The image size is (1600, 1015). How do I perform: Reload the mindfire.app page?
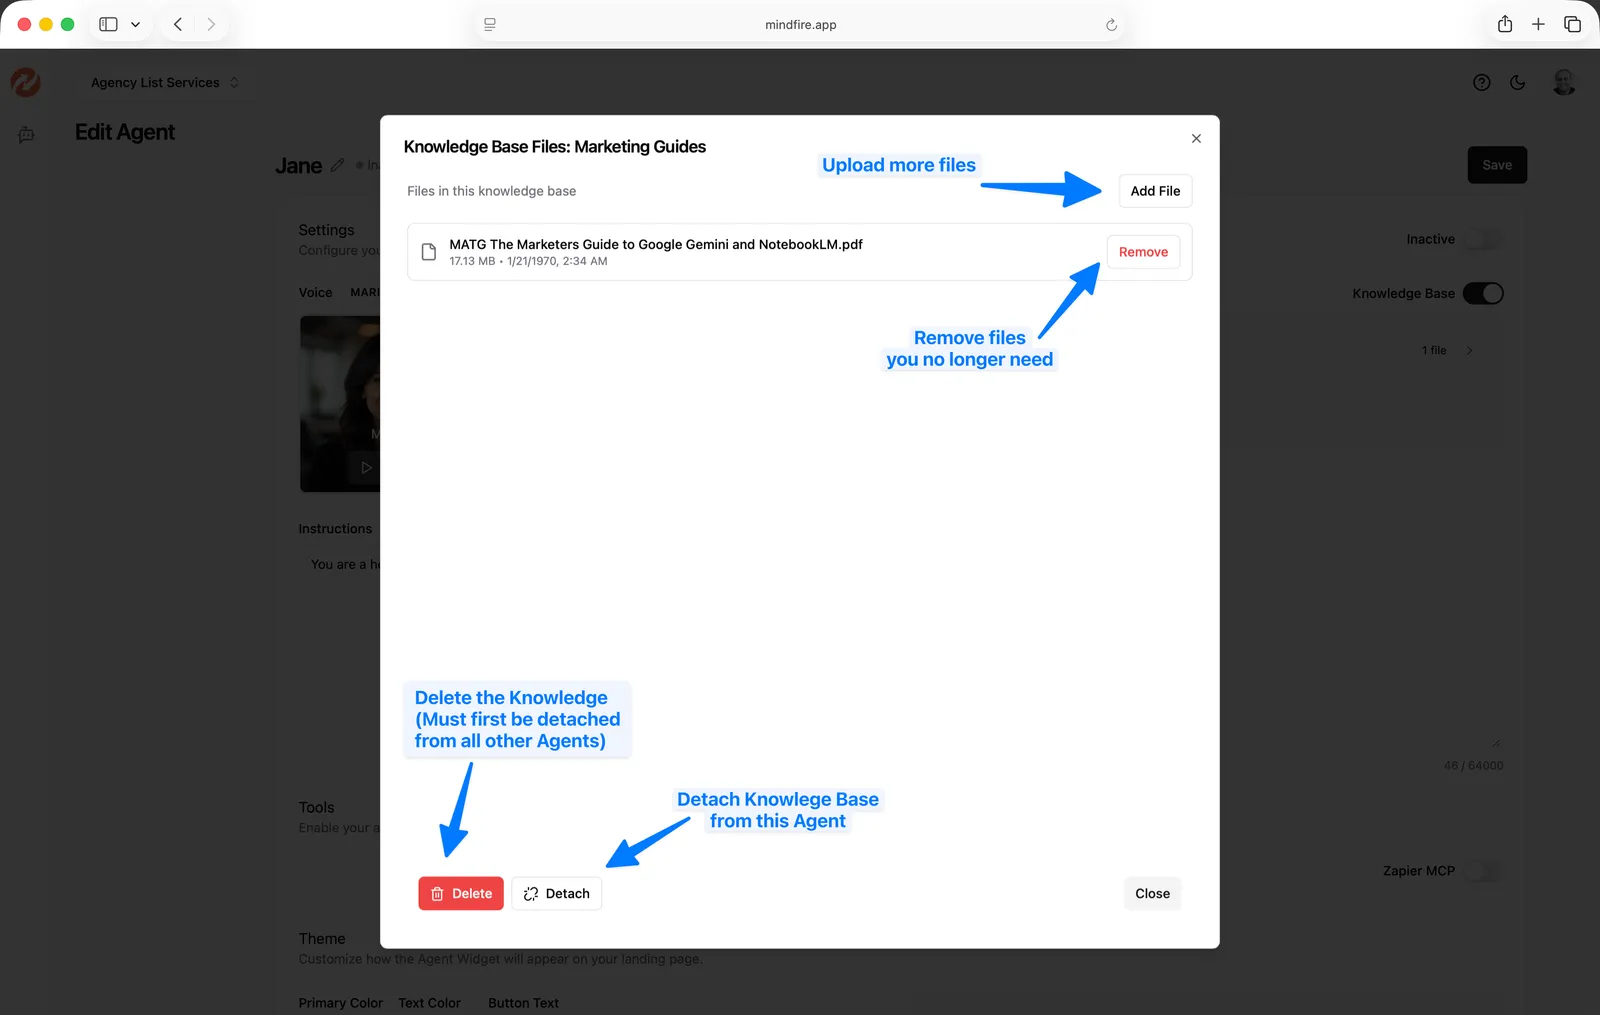tap(1111, 25)
